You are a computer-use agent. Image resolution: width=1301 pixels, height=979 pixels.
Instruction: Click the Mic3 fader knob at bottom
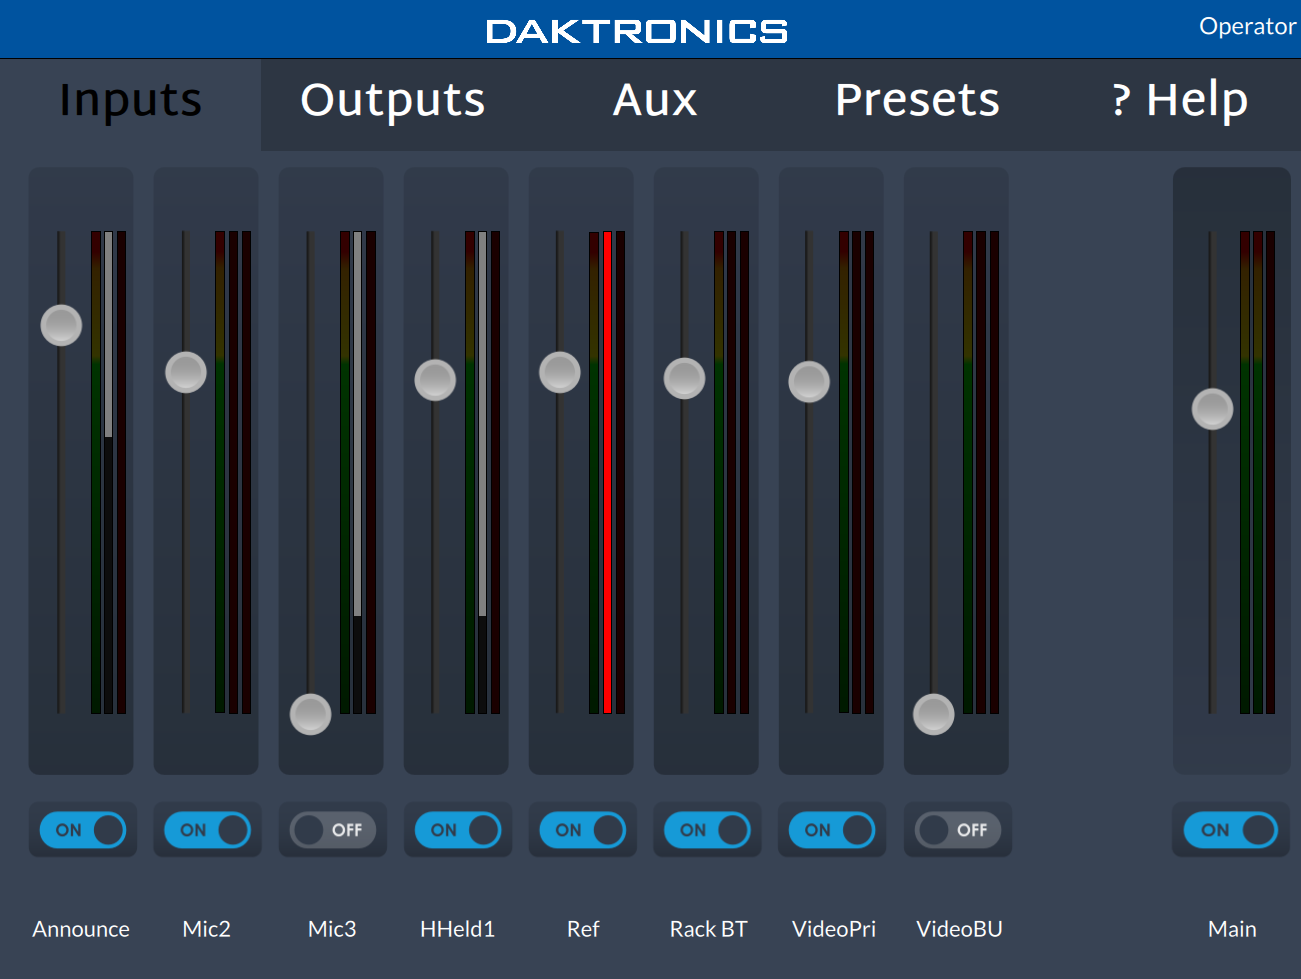(310, 714)
